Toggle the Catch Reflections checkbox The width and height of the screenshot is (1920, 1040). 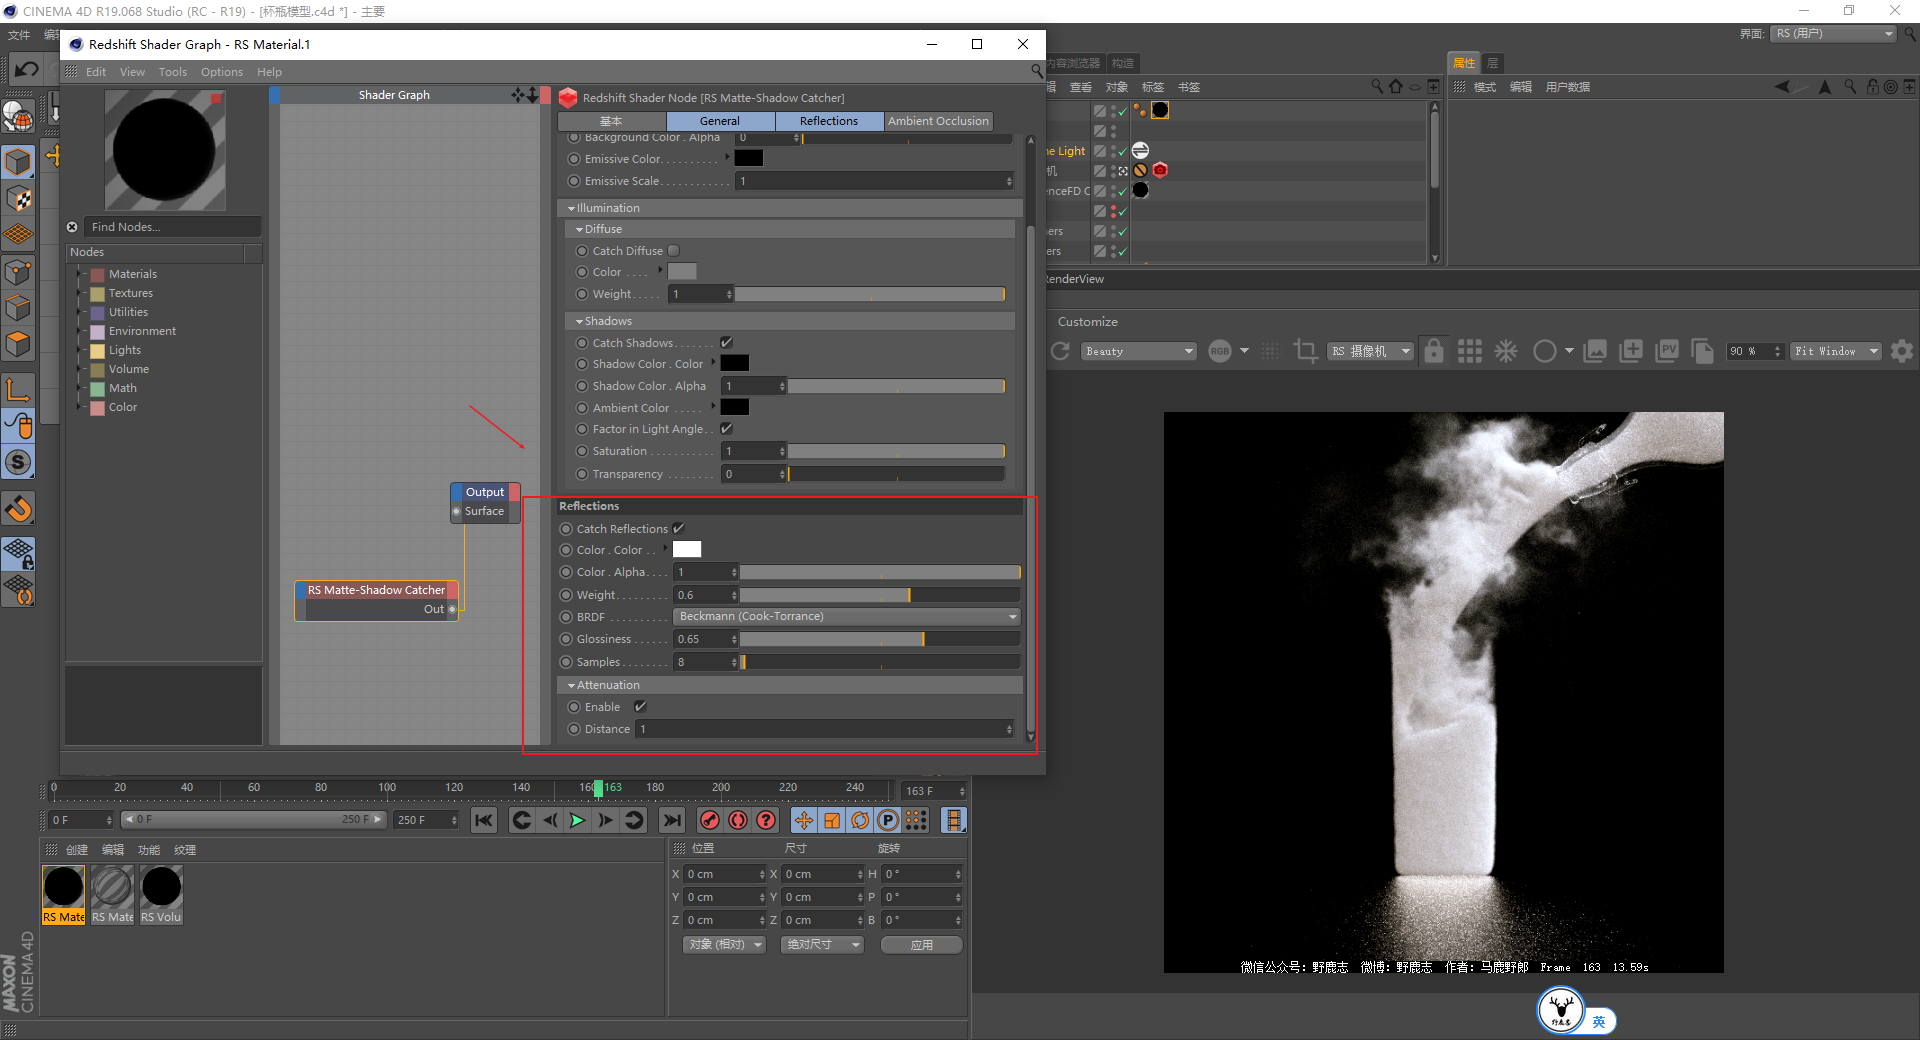(x=679, y=529)
